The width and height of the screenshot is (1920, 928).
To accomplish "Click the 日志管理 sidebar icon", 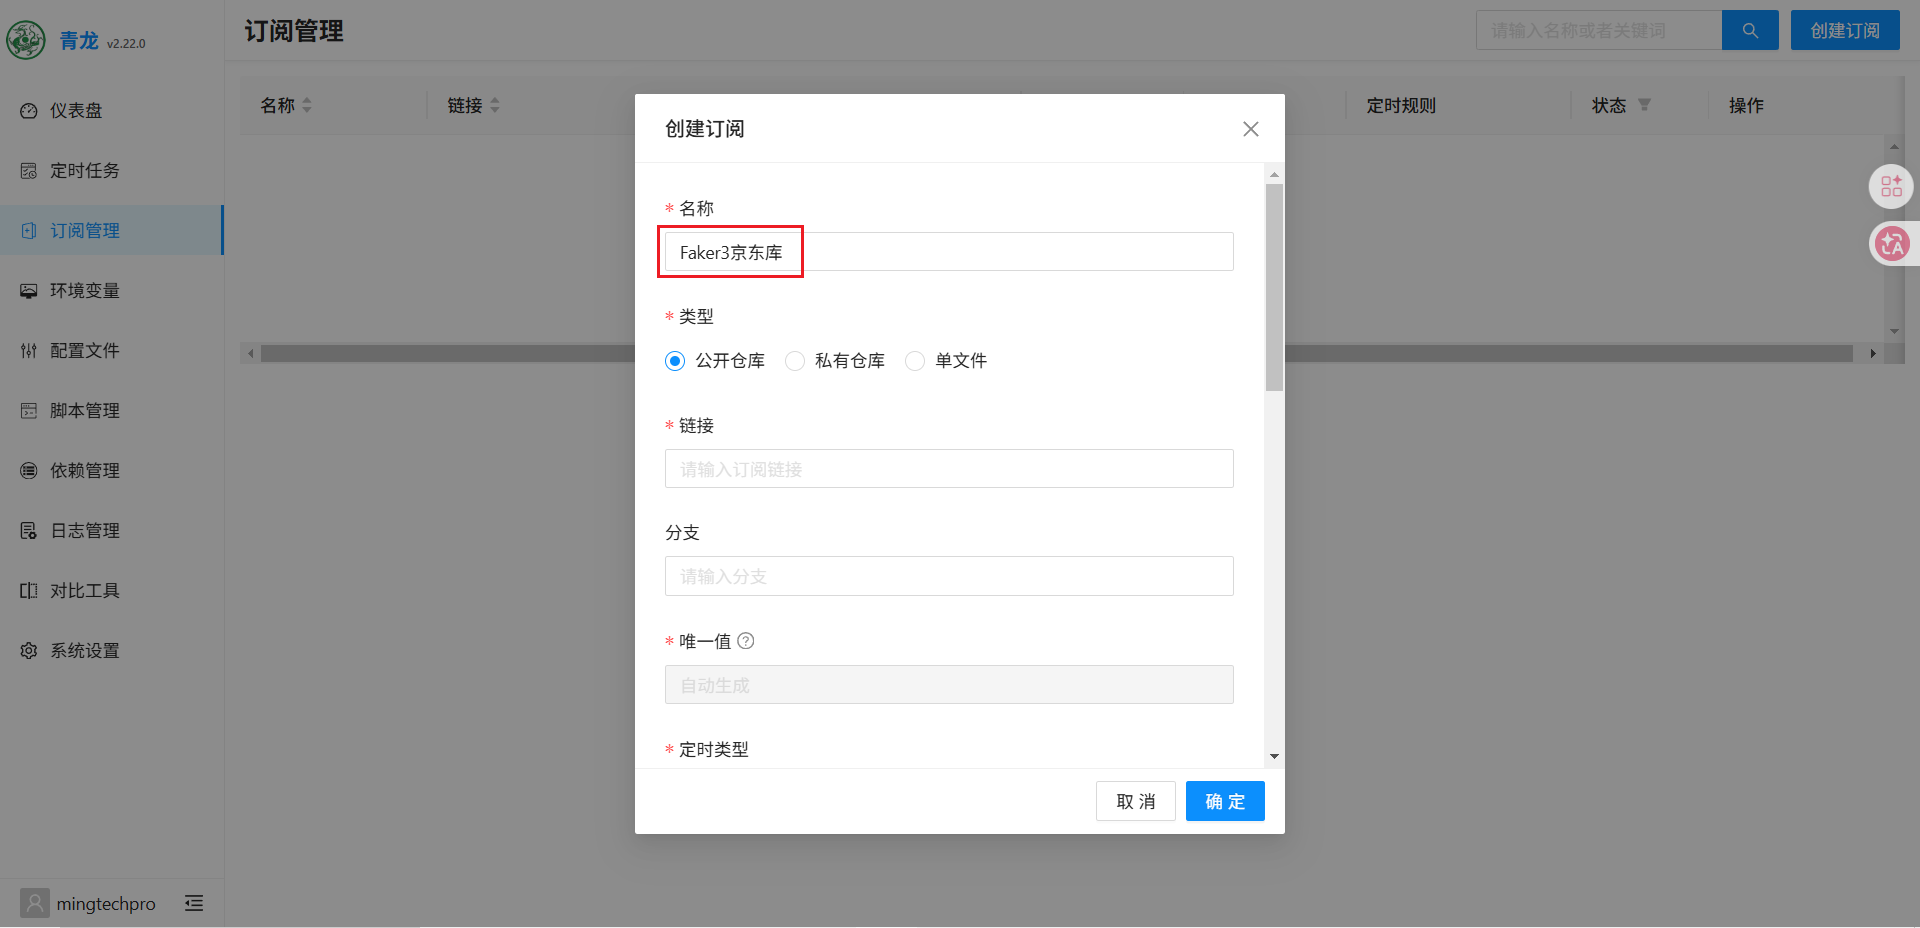I will [29, 530].
